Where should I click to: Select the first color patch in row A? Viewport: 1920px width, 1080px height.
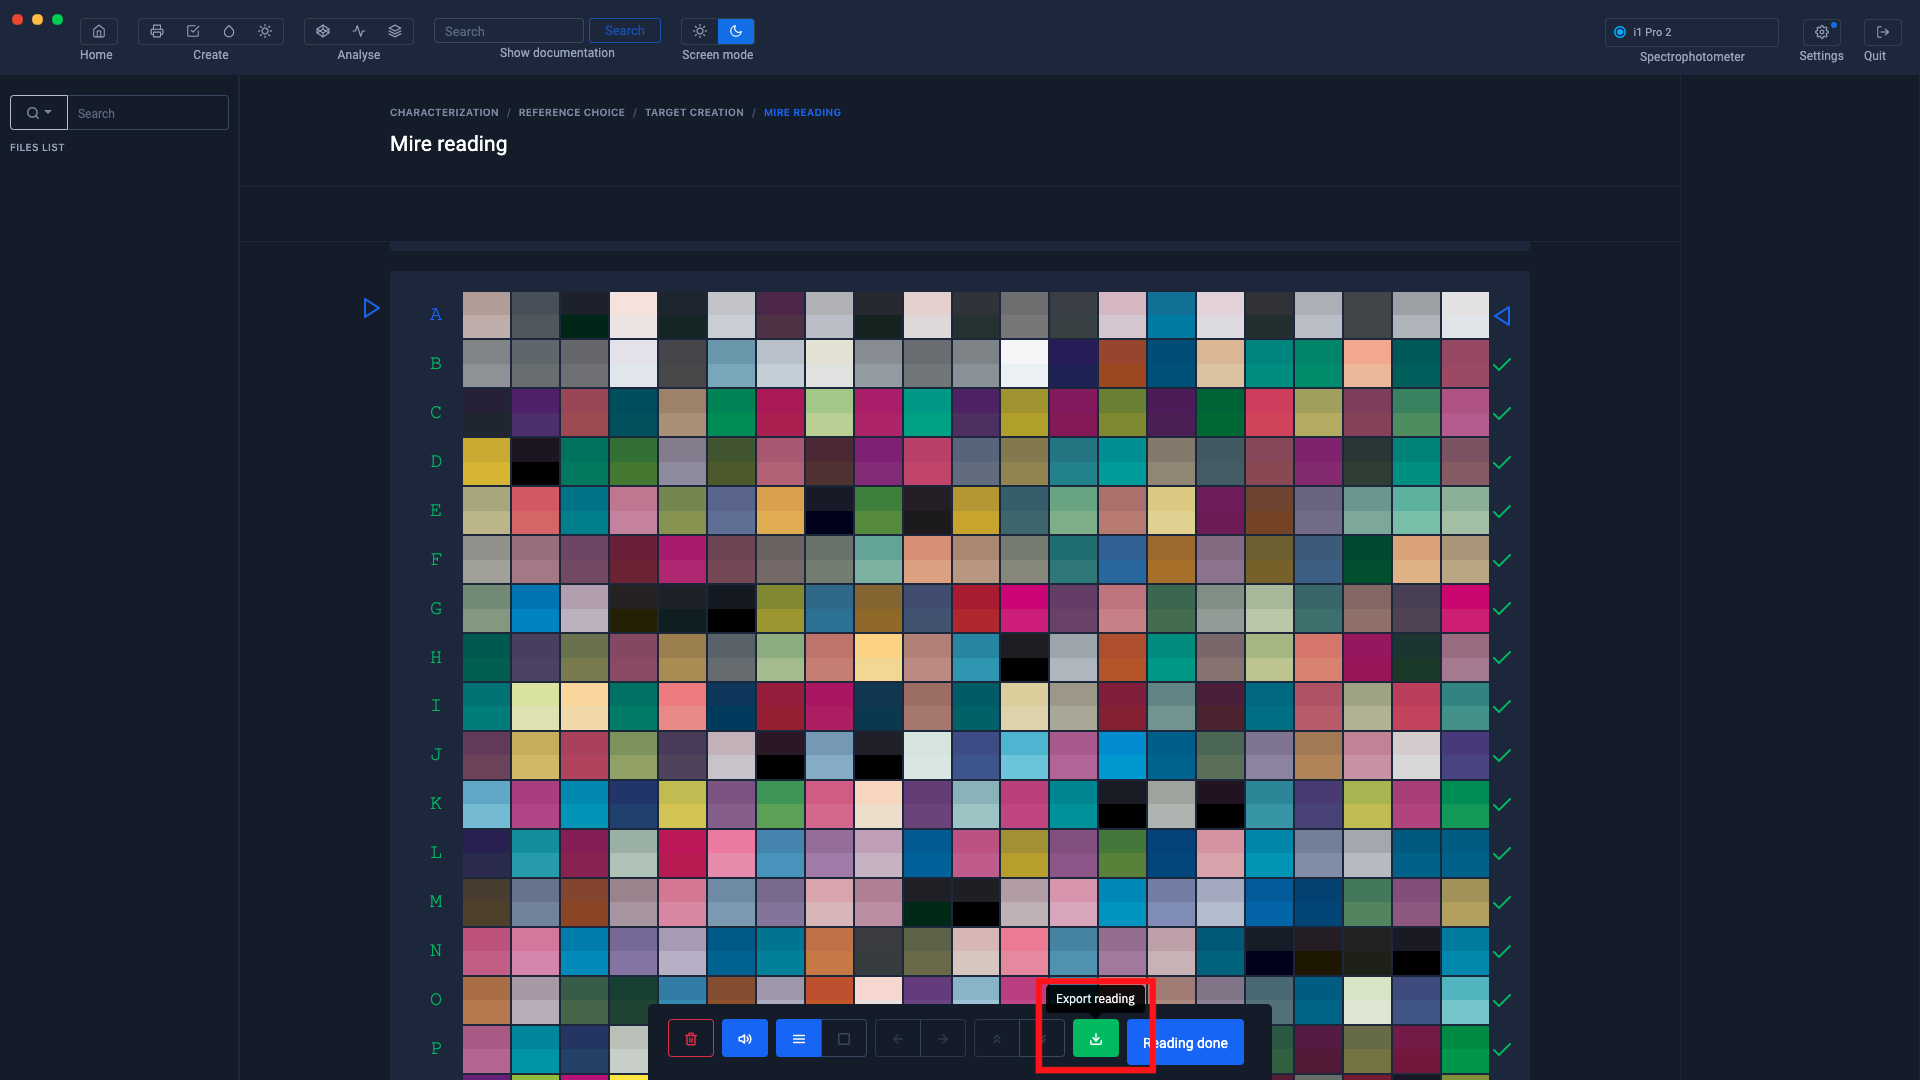pyautogui.click(x=486, y=315)
